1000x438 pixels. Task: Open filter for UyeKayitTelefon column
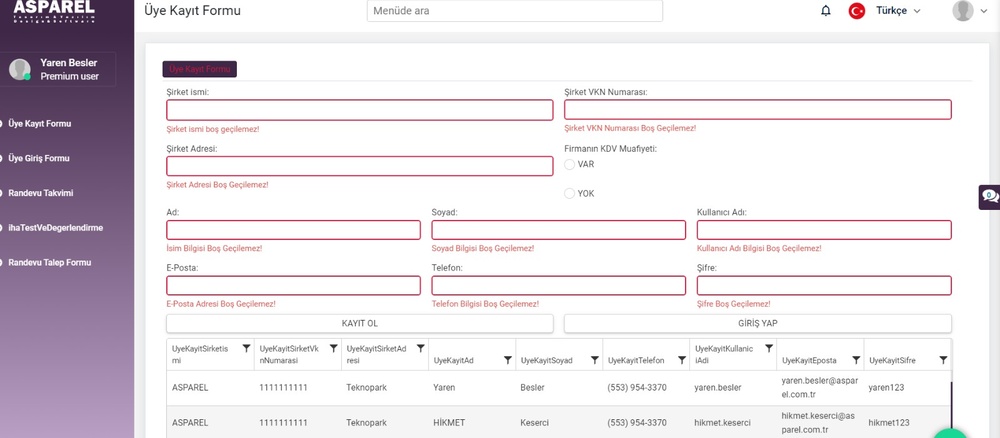pyautogui.click(x=682, y=360)
